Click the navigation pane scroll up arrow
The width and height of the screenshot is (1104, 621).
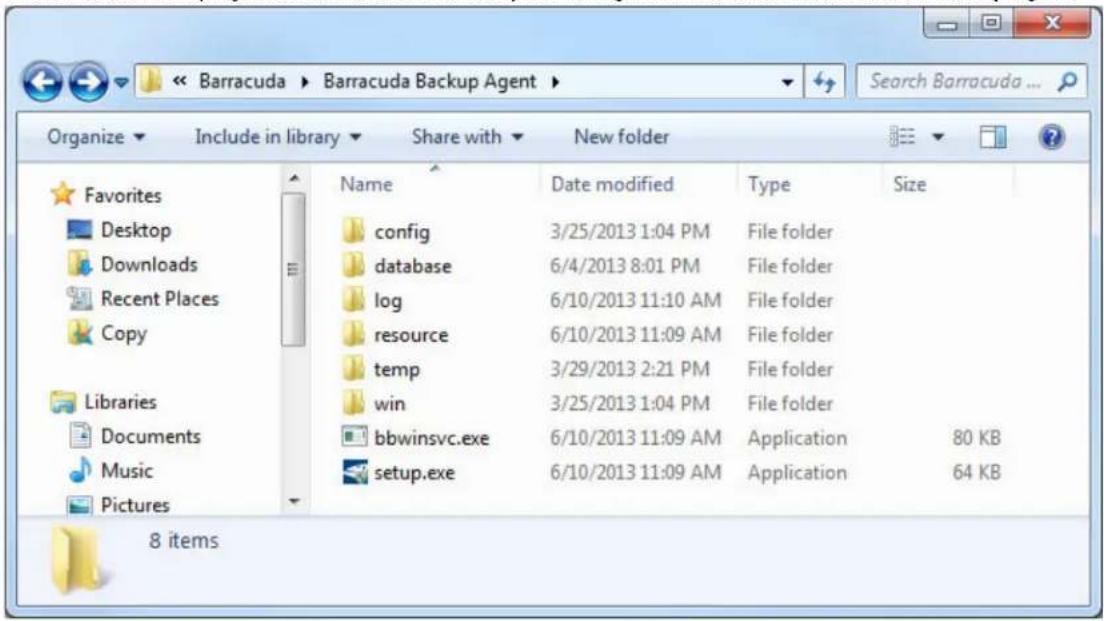pyautogui.click(x=294, y=179)
